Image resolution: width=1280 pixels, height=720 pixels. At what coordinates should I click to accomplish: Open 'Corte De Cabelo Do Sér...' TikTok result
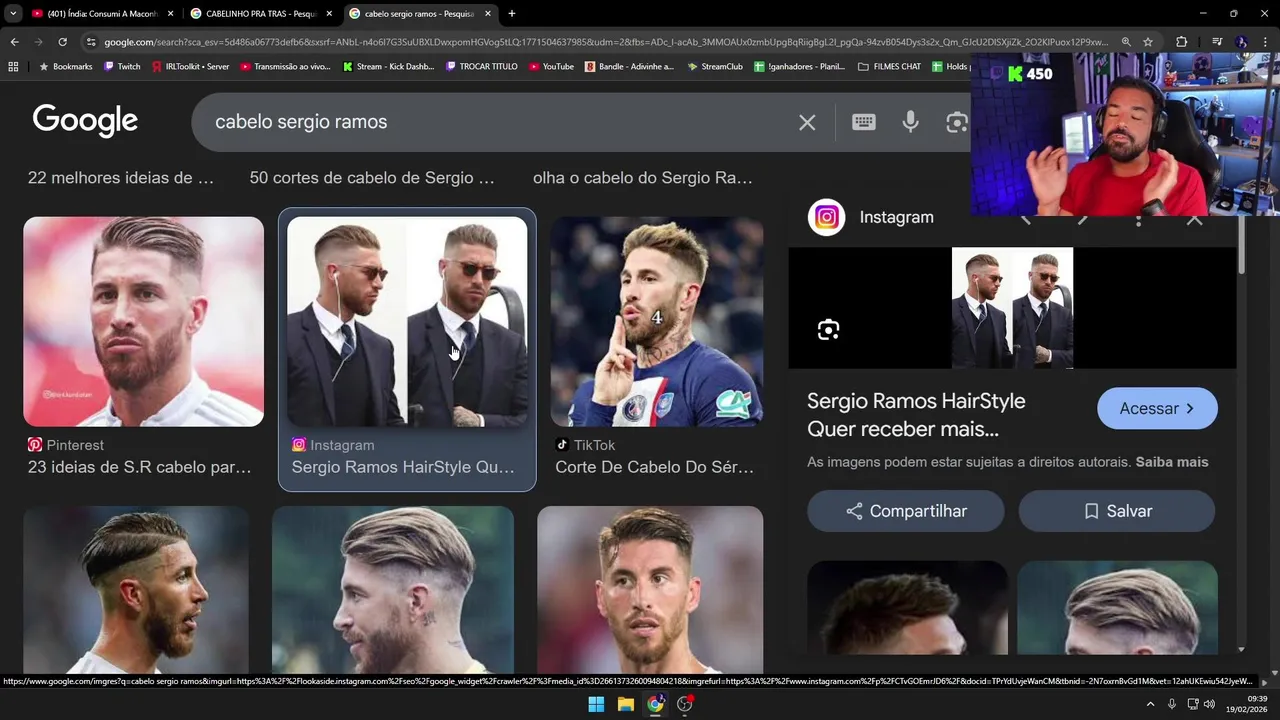pyautogui.click(x=654, y=467)
